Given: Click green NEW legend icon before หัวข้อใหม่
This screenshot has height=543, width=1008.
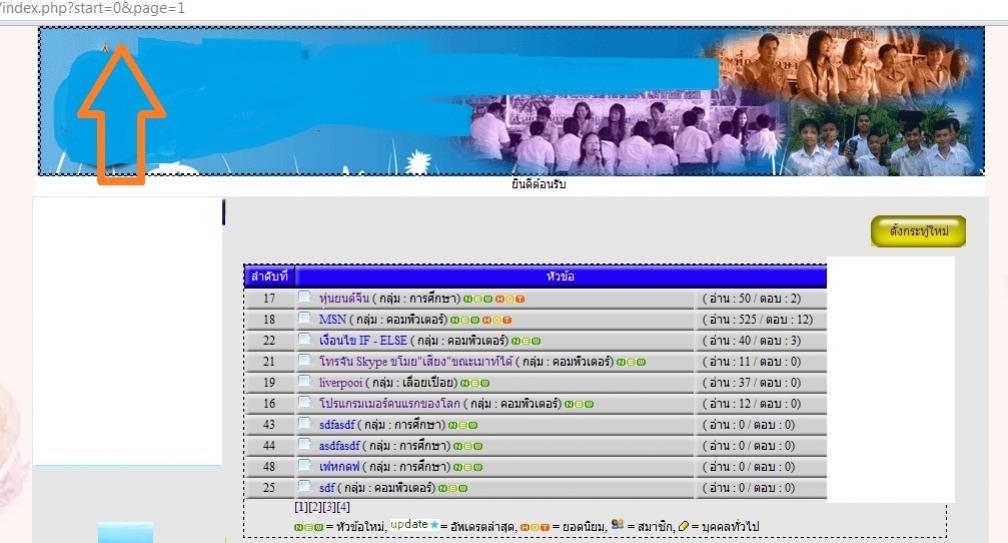Looking at the screenshot, I should pos(309,528).
